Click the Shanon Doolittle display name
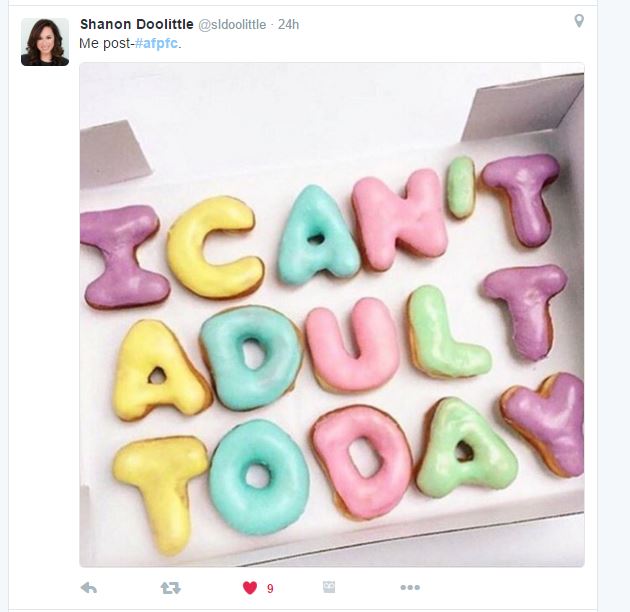Viewport: 630px width, 612px height. [x=137, y=24]
